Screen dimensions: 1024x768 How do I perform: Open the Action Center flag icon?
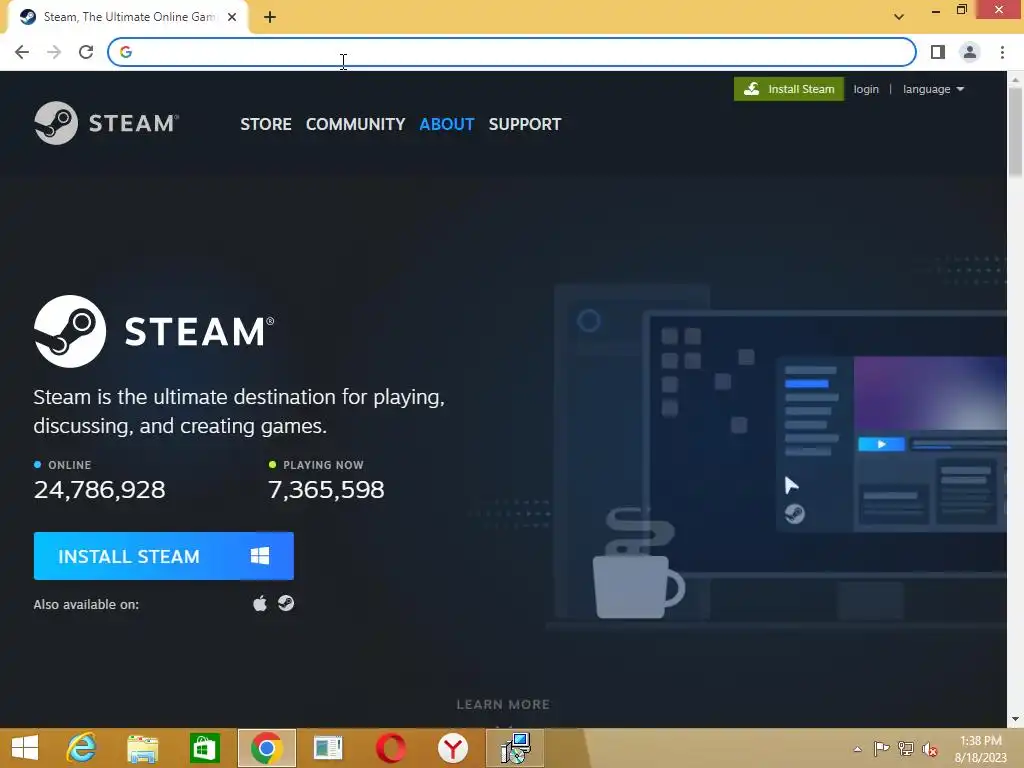click(x=881, y=749)
